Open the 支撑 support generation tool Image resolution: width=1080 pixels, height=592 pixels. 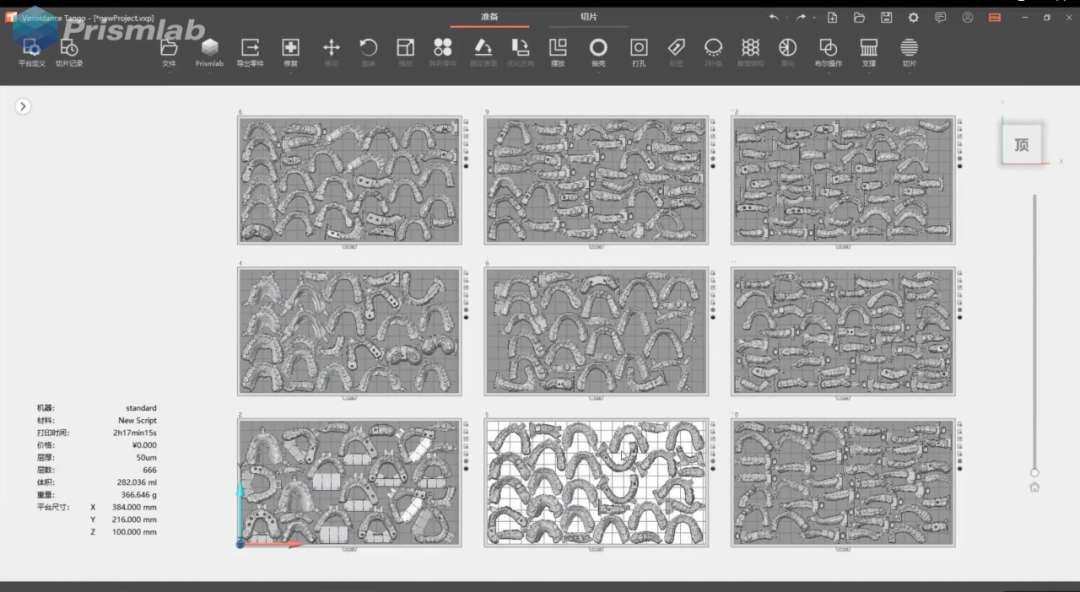[x=869, y=50]
